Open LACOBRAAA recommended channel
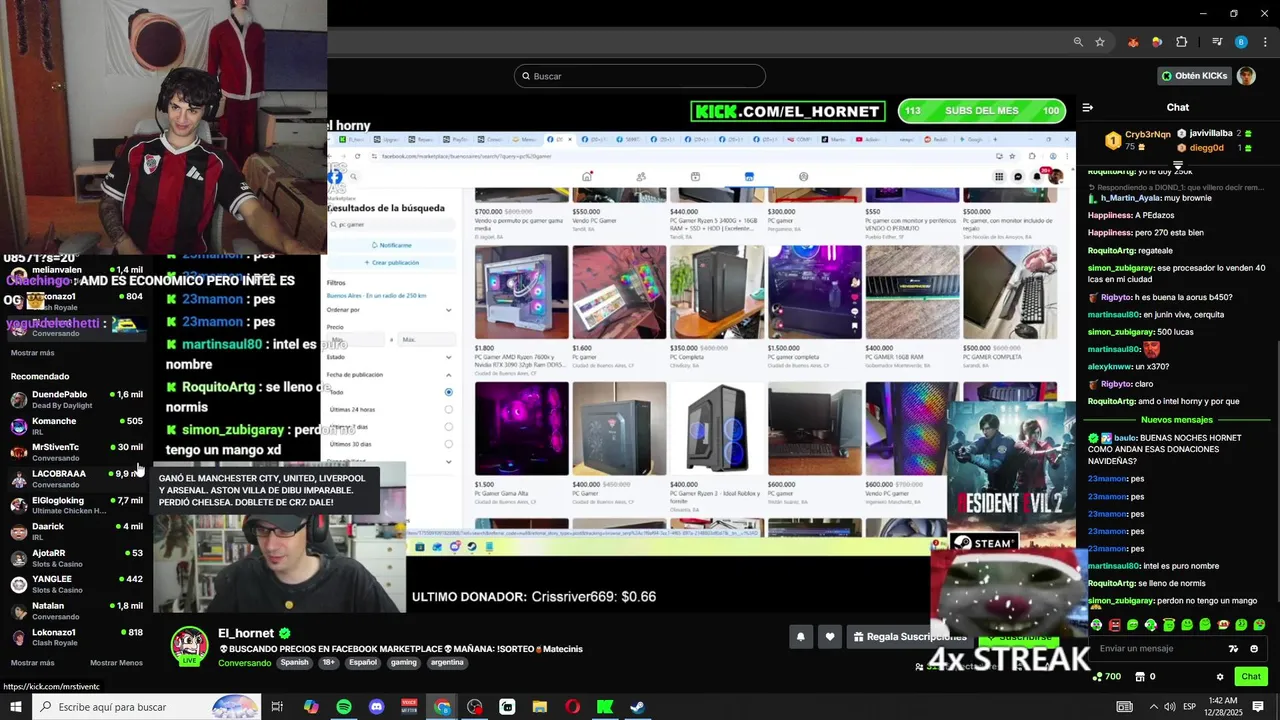The image size is (1280, 720). pyautogui.click(x=77, y=478)
